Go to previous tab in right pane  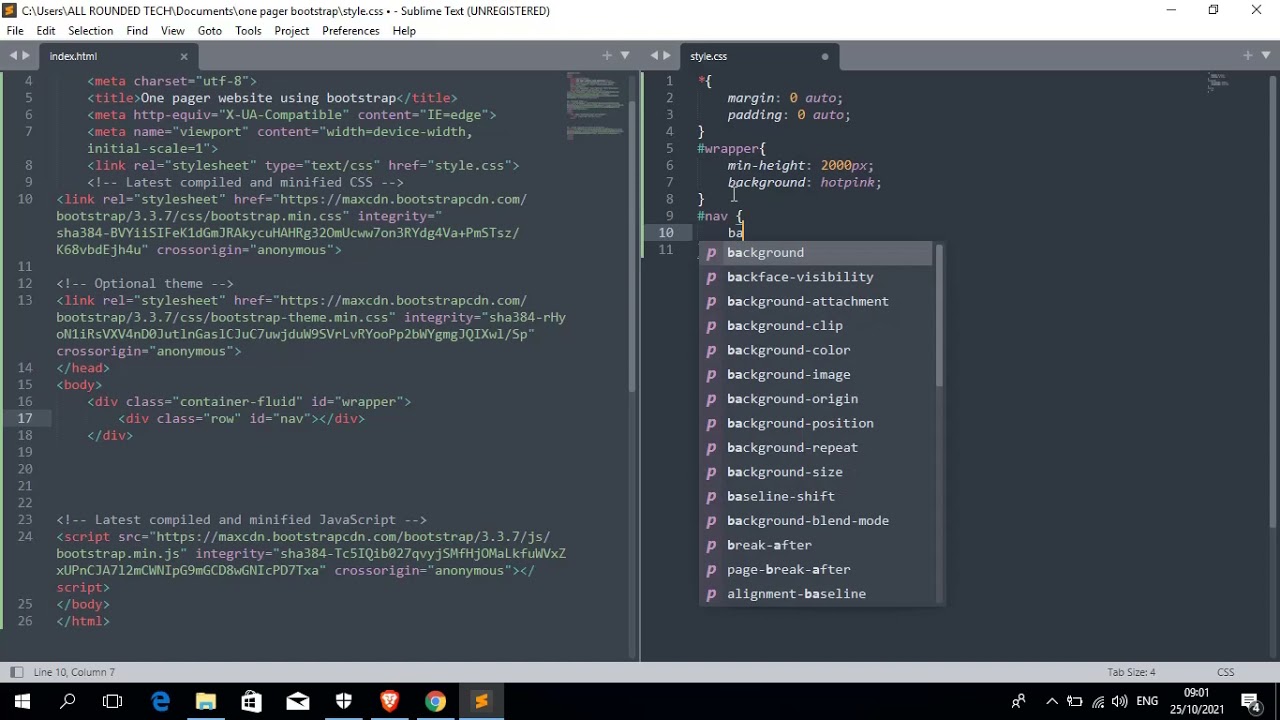click(x=654, y=56)
